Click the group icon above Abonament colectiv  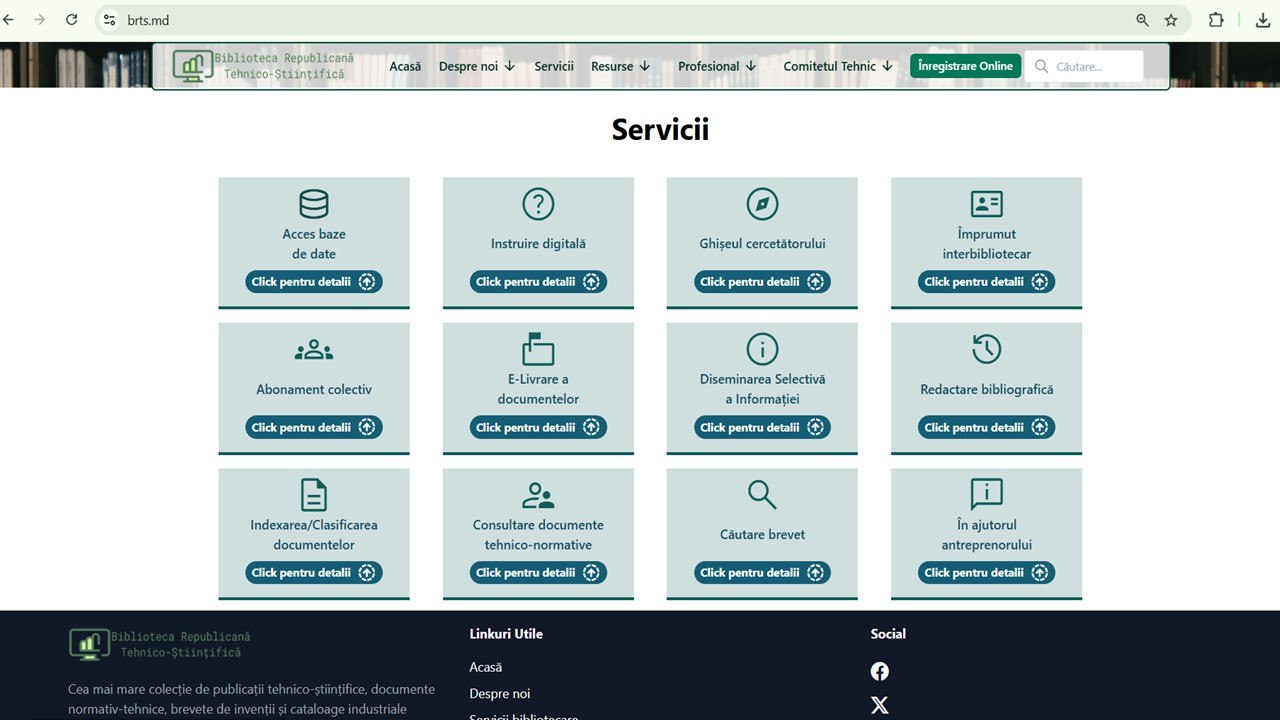pos(314,350)
